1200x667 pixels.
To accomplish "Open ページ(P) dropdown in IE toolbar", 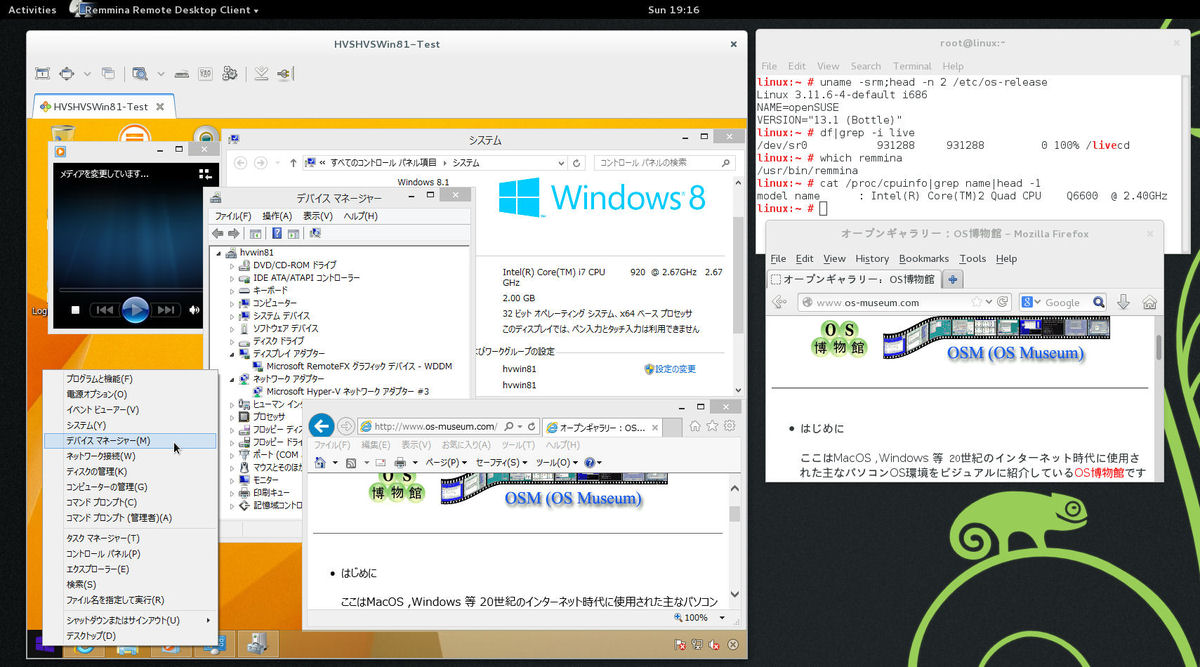I will click(x=445, y=462).
